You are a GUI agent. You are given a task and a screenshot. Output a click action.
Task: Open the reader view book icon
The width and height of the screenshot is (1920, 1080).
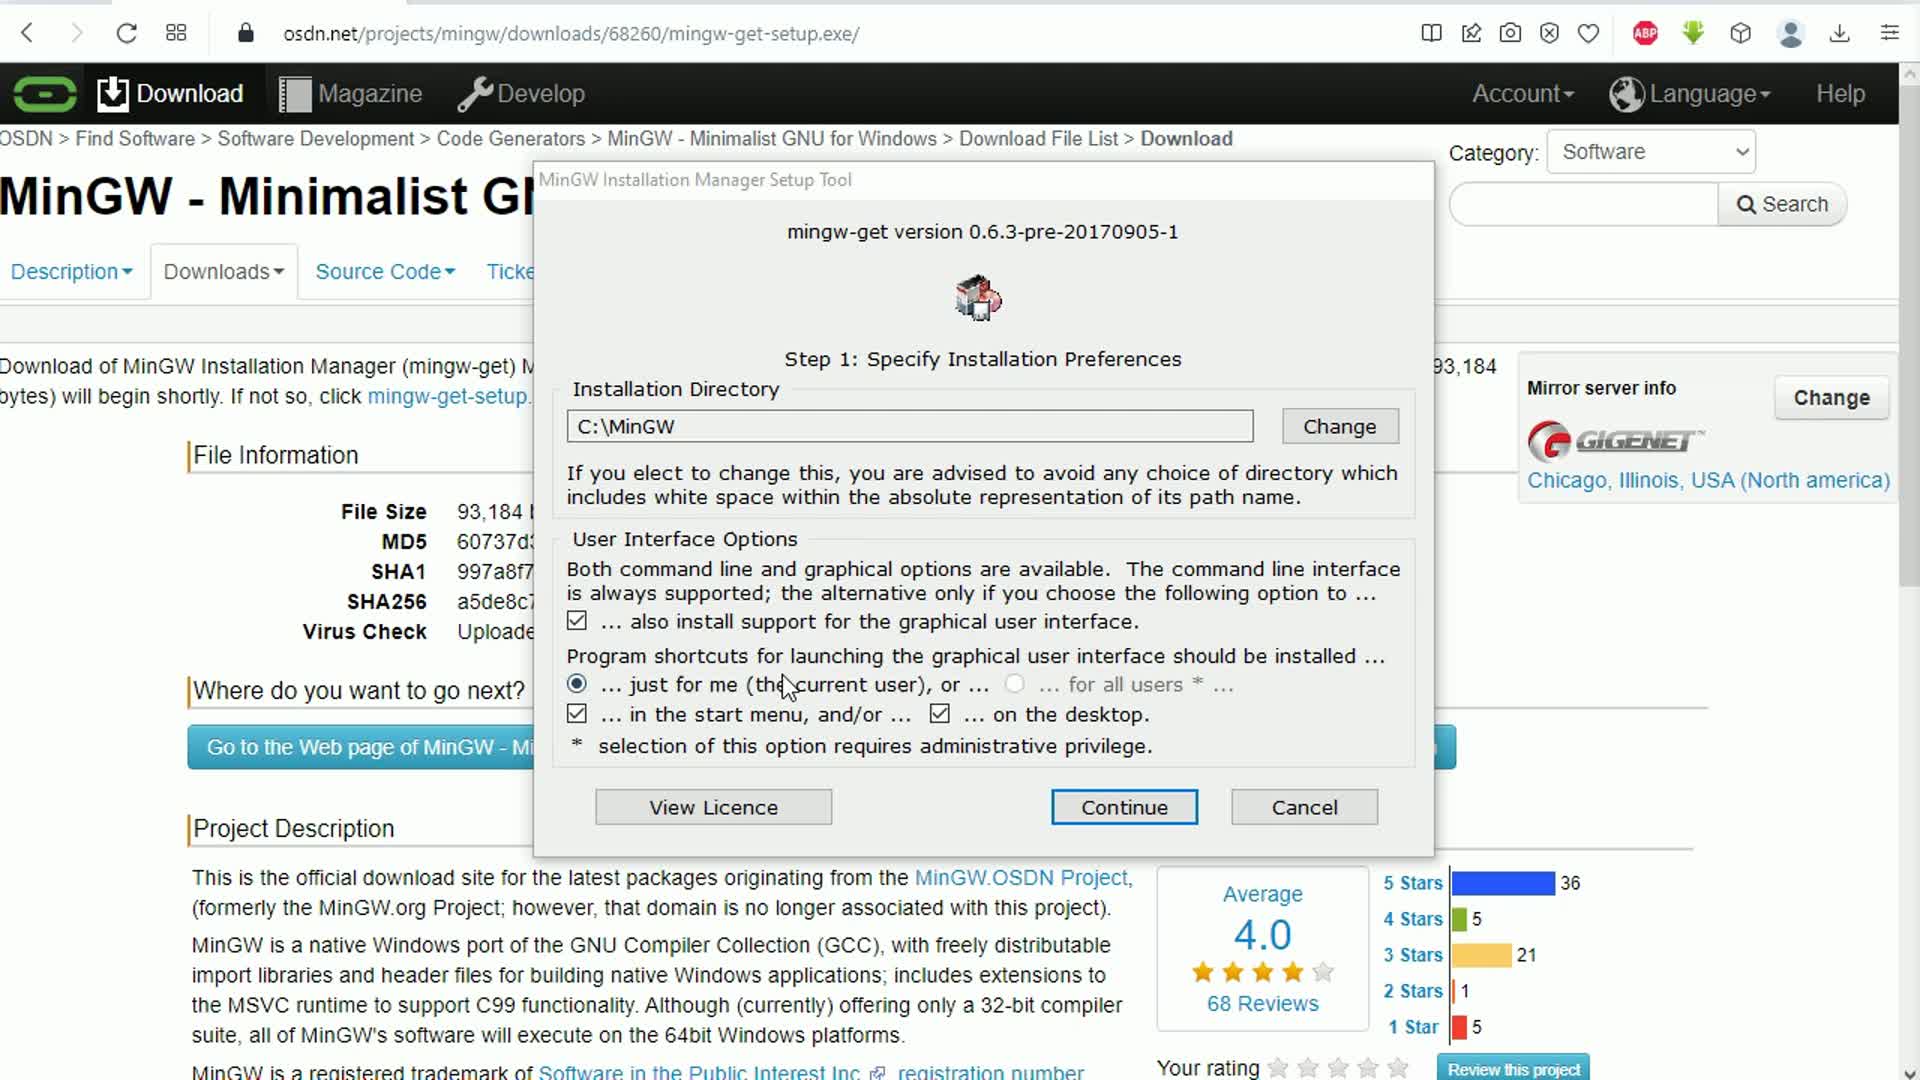point(1431,33)
